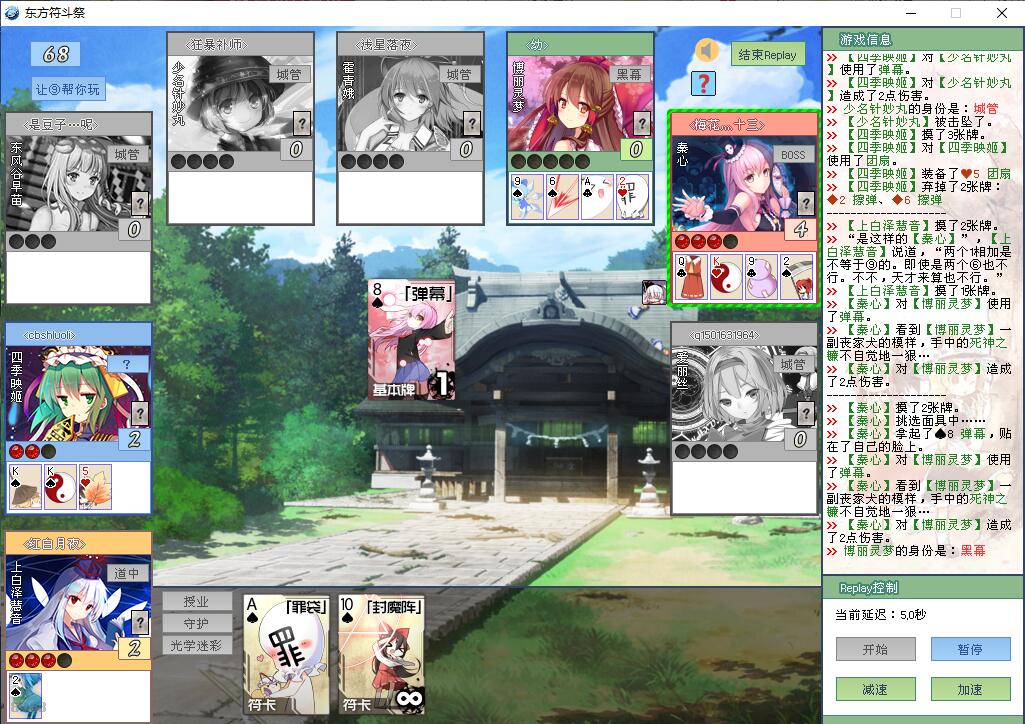Click the ? icon on 少名针妙丸's card
This screenshot has height=724, width=1025.
pyautogui.click(x=301, y=123)
